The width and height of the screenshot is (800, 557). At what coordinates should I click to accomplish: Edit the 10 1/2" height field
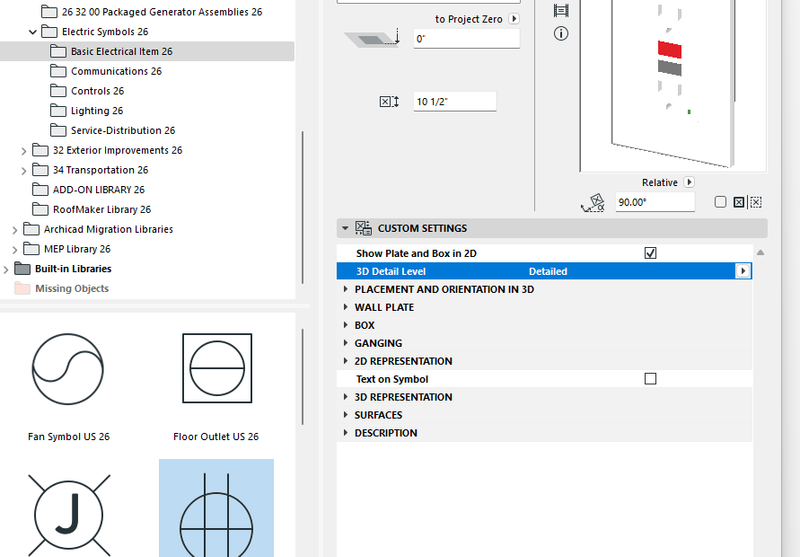point(455,102)
